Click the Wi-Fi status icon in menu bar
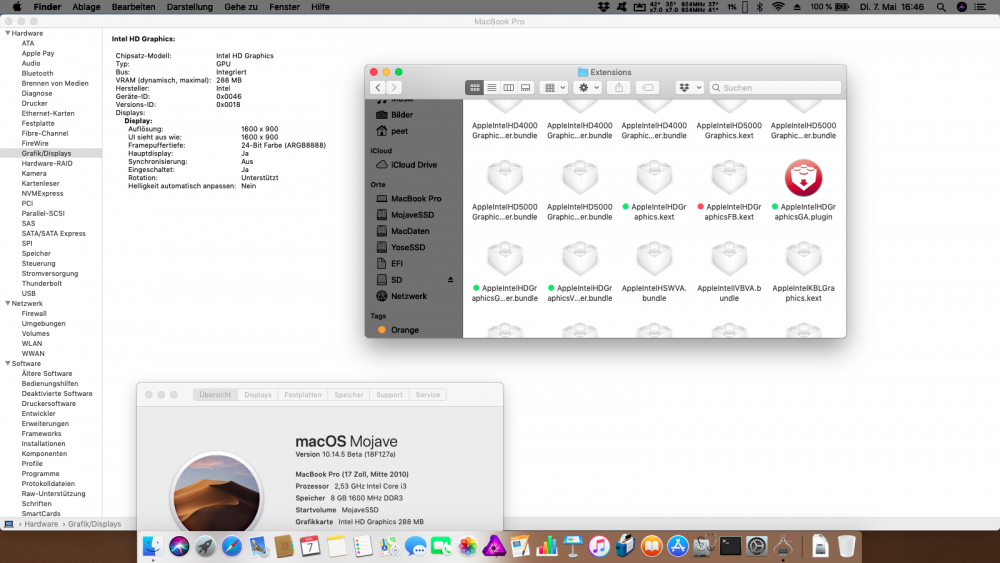The image size is (1000, 563). 778,7
